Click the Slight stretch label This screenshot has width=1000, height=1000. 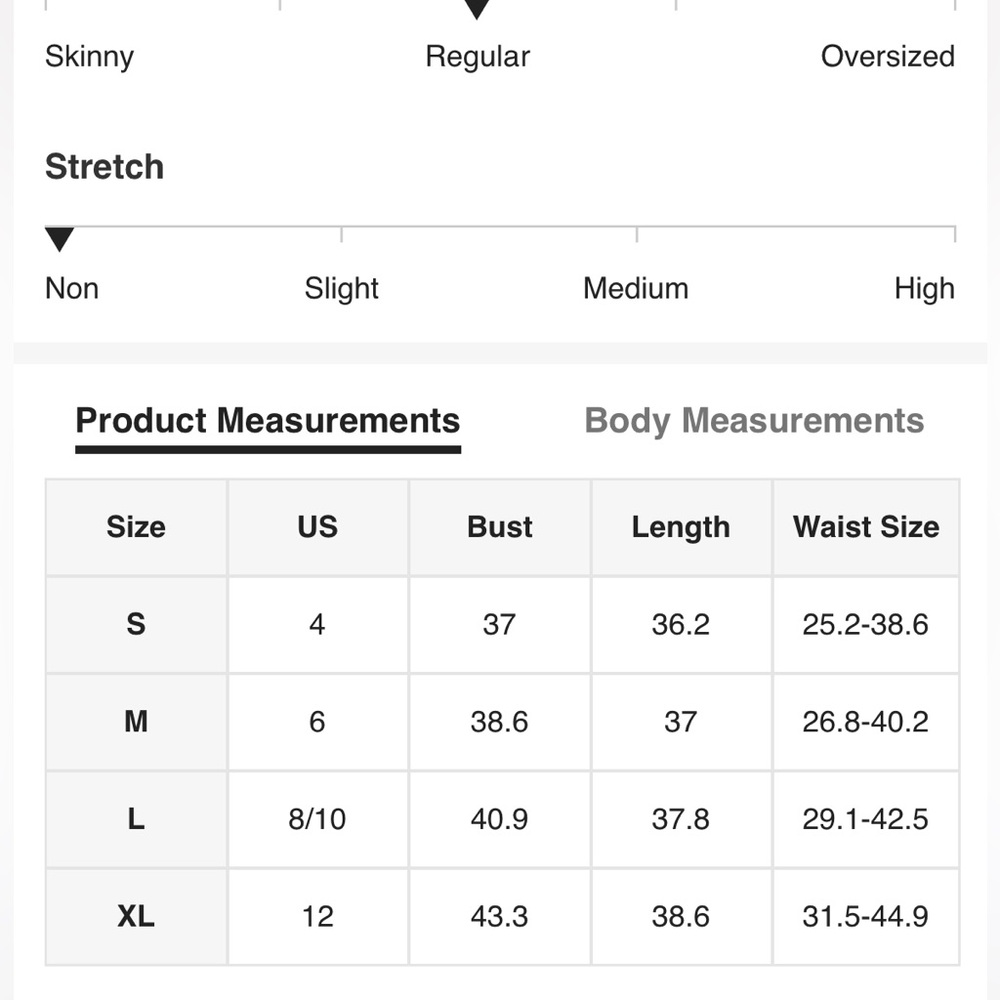[341, 289]
